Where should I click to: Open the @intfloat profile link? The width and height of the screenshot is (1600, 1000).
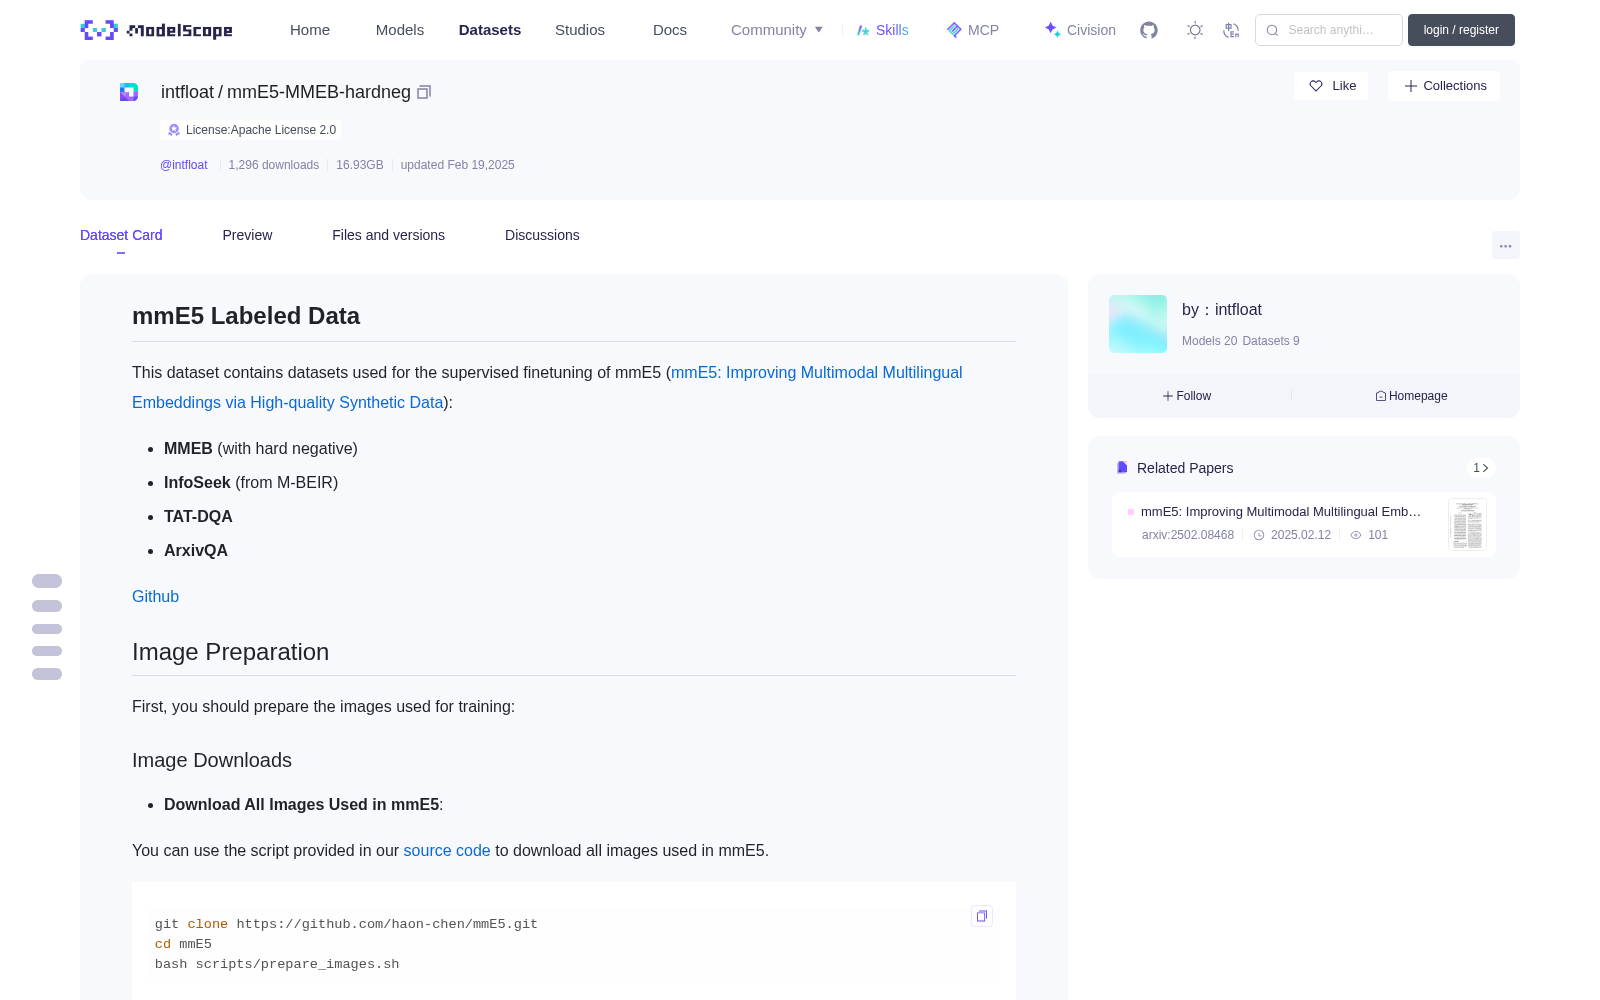click(184, 165)
